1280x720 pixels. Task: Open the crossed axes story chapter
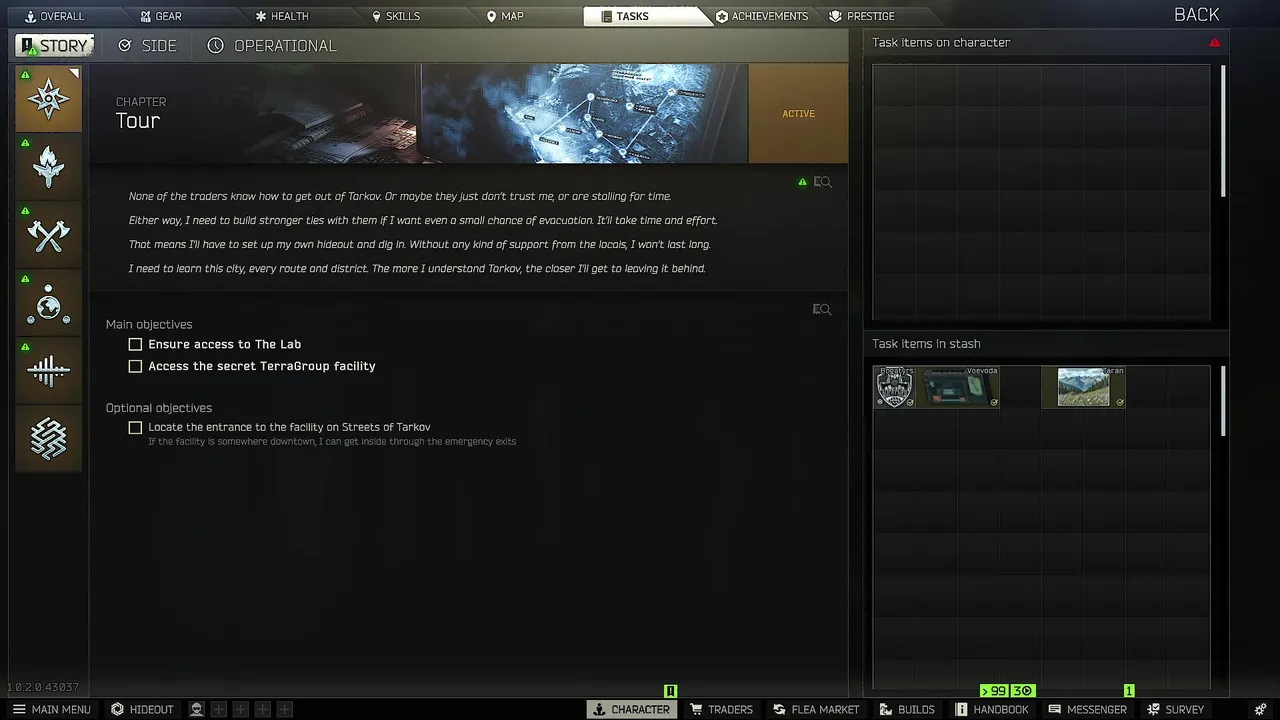point(48,235)
